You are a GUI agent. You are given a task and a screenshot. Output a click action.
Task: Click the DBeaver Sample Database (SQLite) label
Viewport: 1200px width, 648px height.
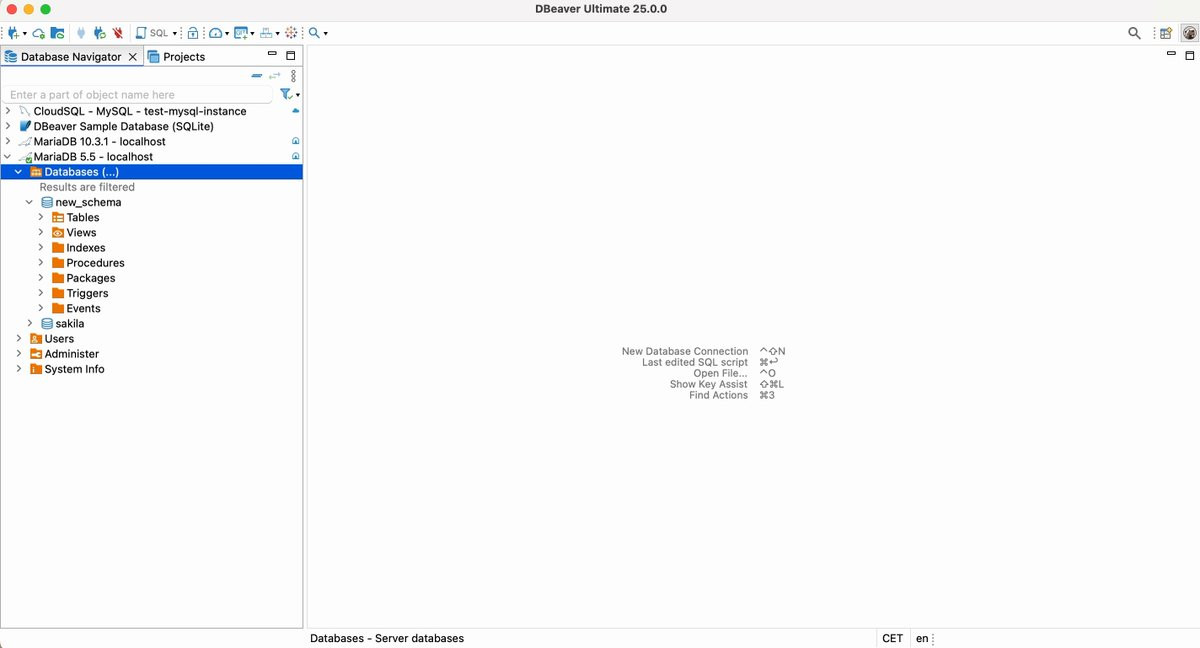tap(124, 126)
